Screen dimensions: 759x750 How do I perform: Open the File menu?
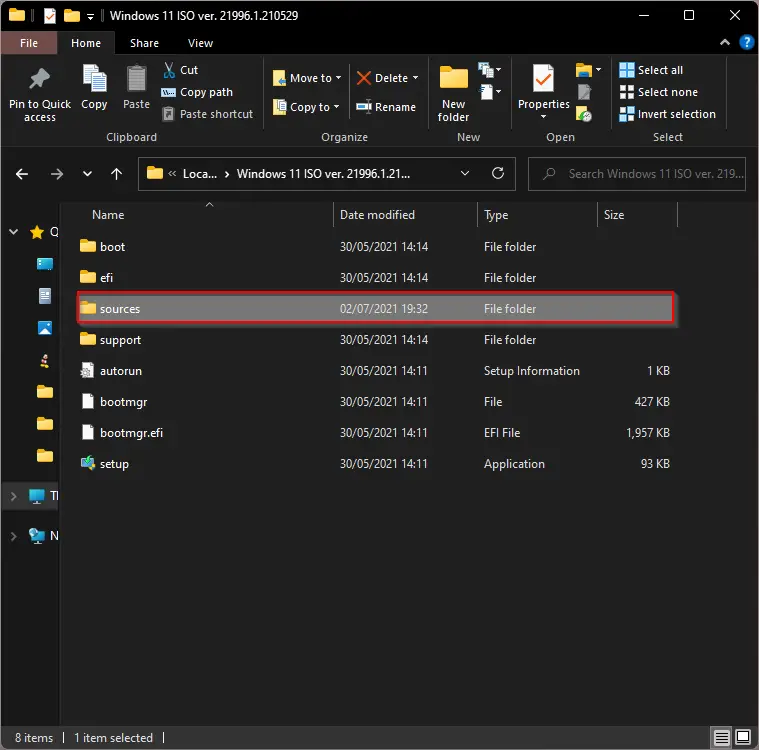coord(29,43)
